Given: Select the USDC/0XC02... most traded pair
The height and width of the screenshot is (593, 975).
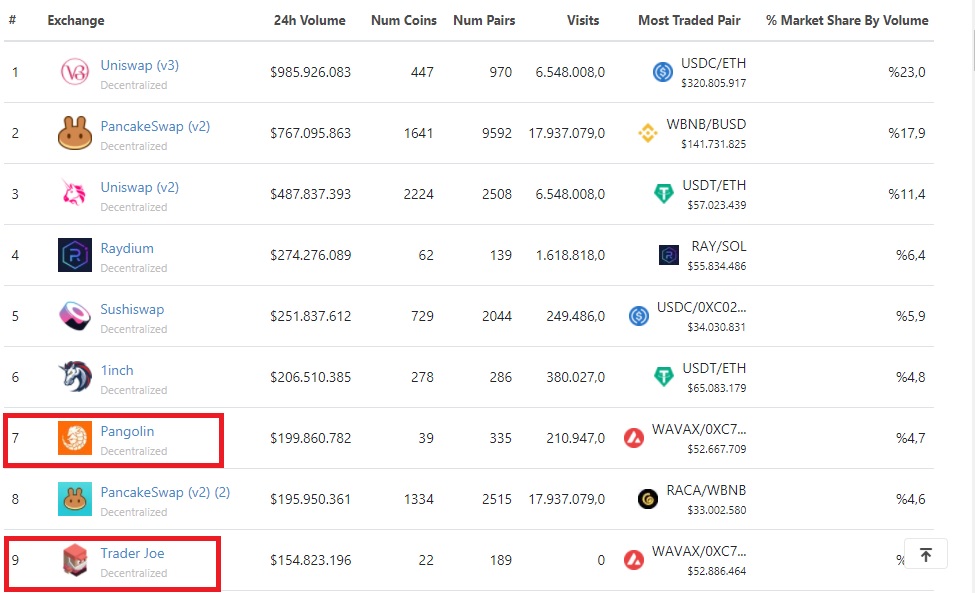Looking at the screenshot, I should point(701,307).
